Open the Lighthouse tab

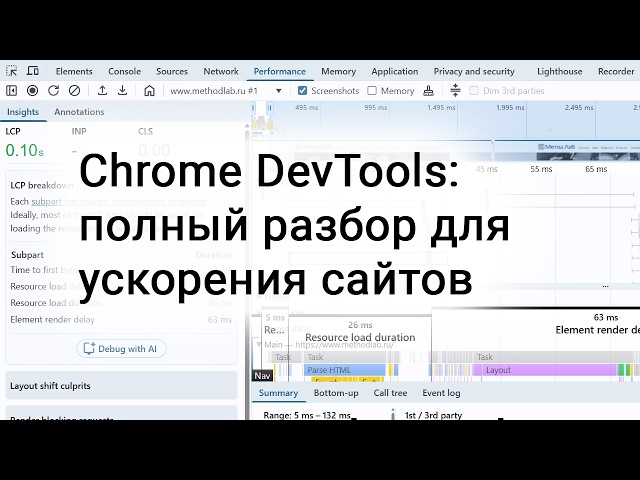pos(560,71)
